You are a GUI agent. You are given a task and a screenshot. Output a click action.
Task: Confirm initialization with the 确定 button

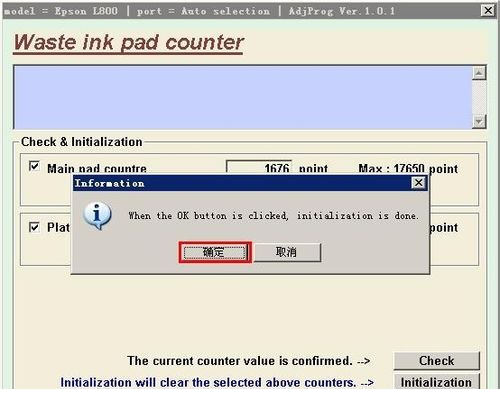215,252
